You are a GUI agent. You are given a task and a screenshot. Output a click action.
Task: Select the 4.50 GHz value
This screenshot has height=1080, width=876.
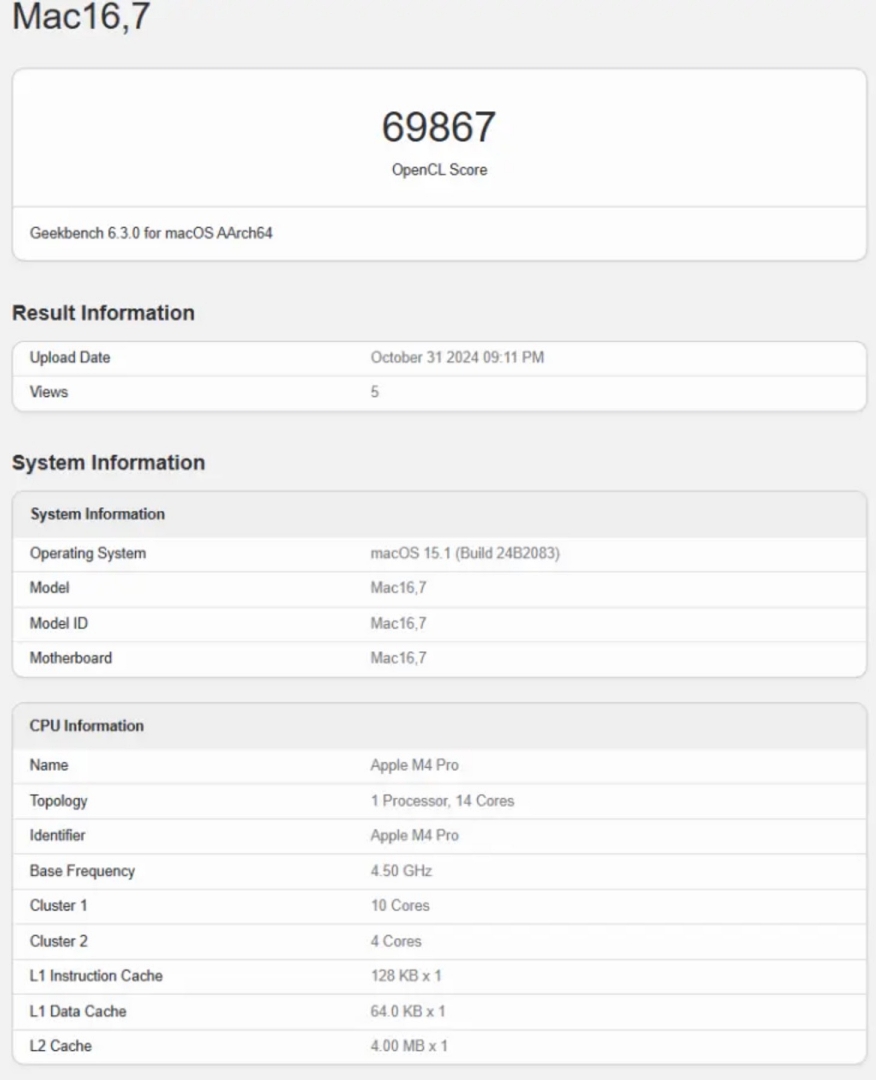[x=402, y=871]
